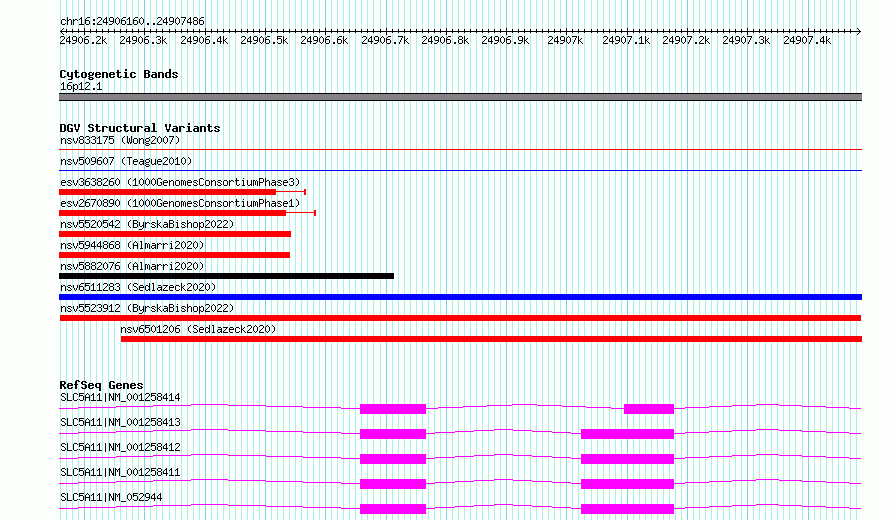Open nsv6511283 (Sedlazeck2020) label
The height and width of the screenshot is (520, 890).
(138, 287)
